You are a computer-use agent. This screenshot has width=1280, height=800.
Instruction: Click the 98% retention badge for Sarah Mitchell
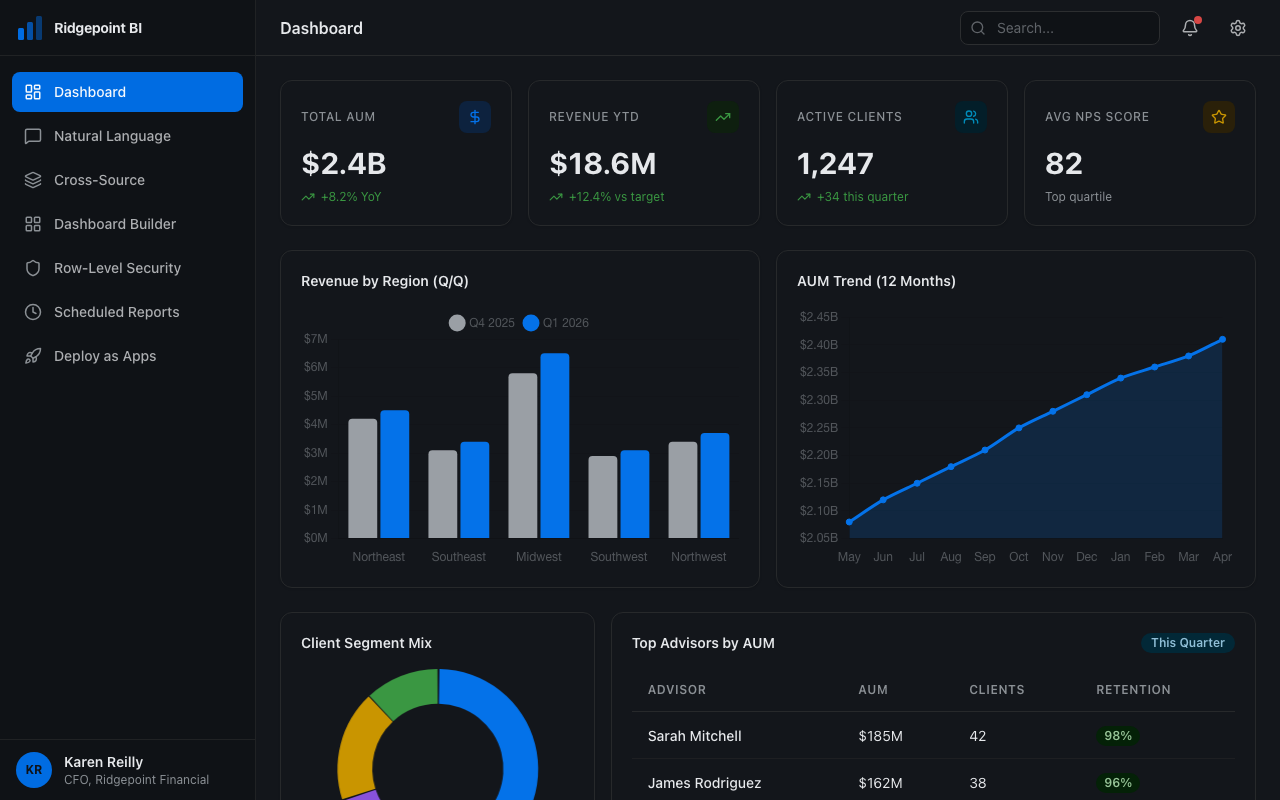pos(1117,736)
